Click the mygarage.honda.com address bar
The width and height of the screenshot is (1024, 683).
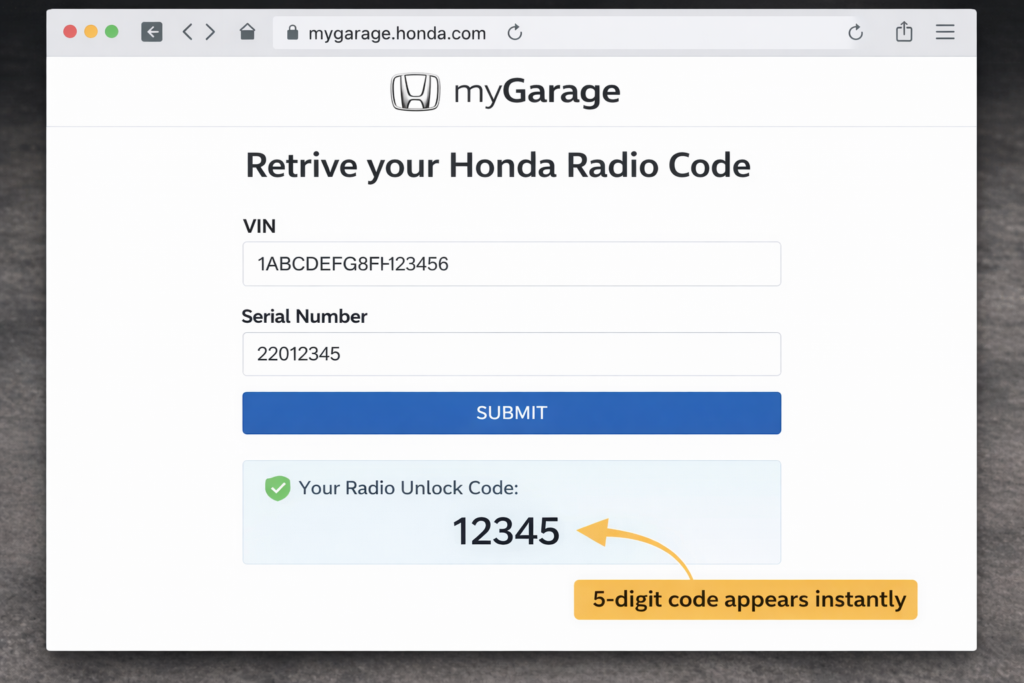pyautogui.click(x=398, y=32)
